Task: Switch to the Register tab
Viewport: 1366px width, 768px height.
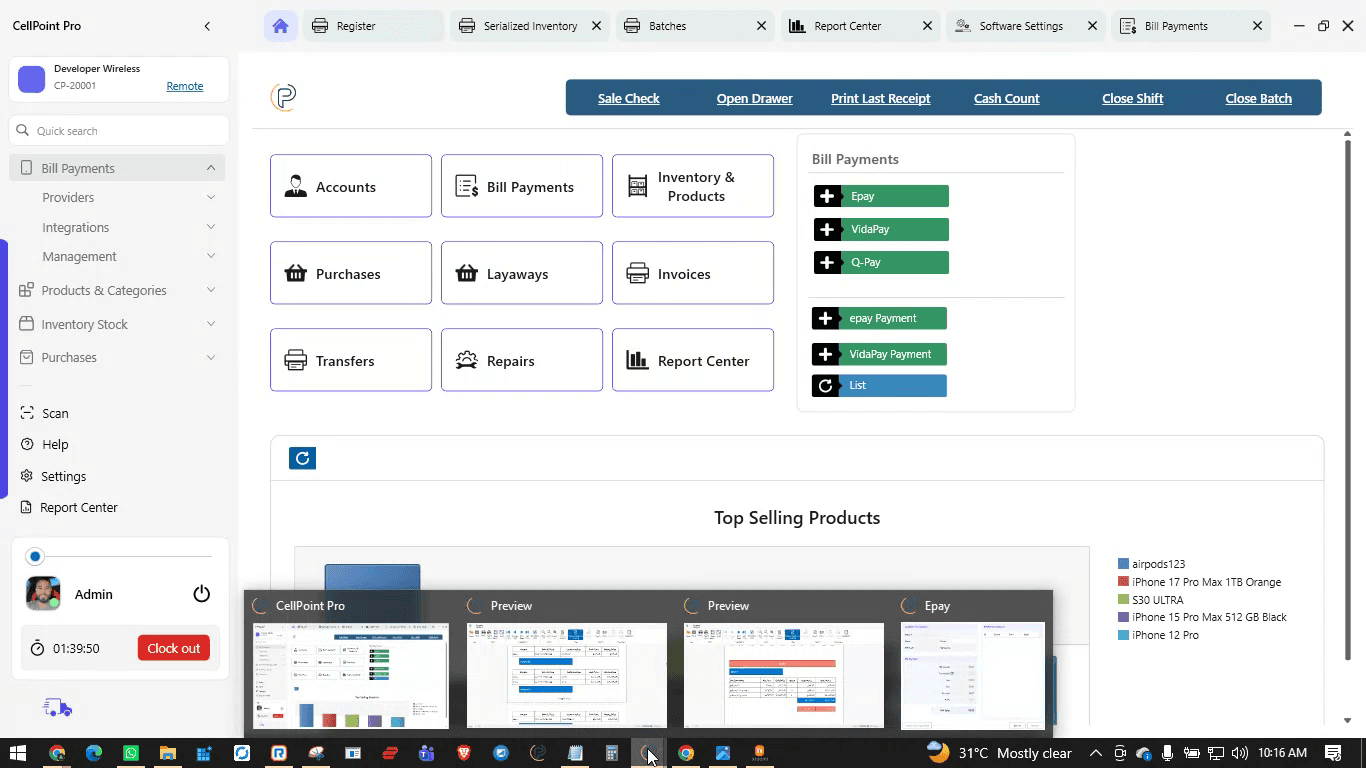Action: click(372, 26)
